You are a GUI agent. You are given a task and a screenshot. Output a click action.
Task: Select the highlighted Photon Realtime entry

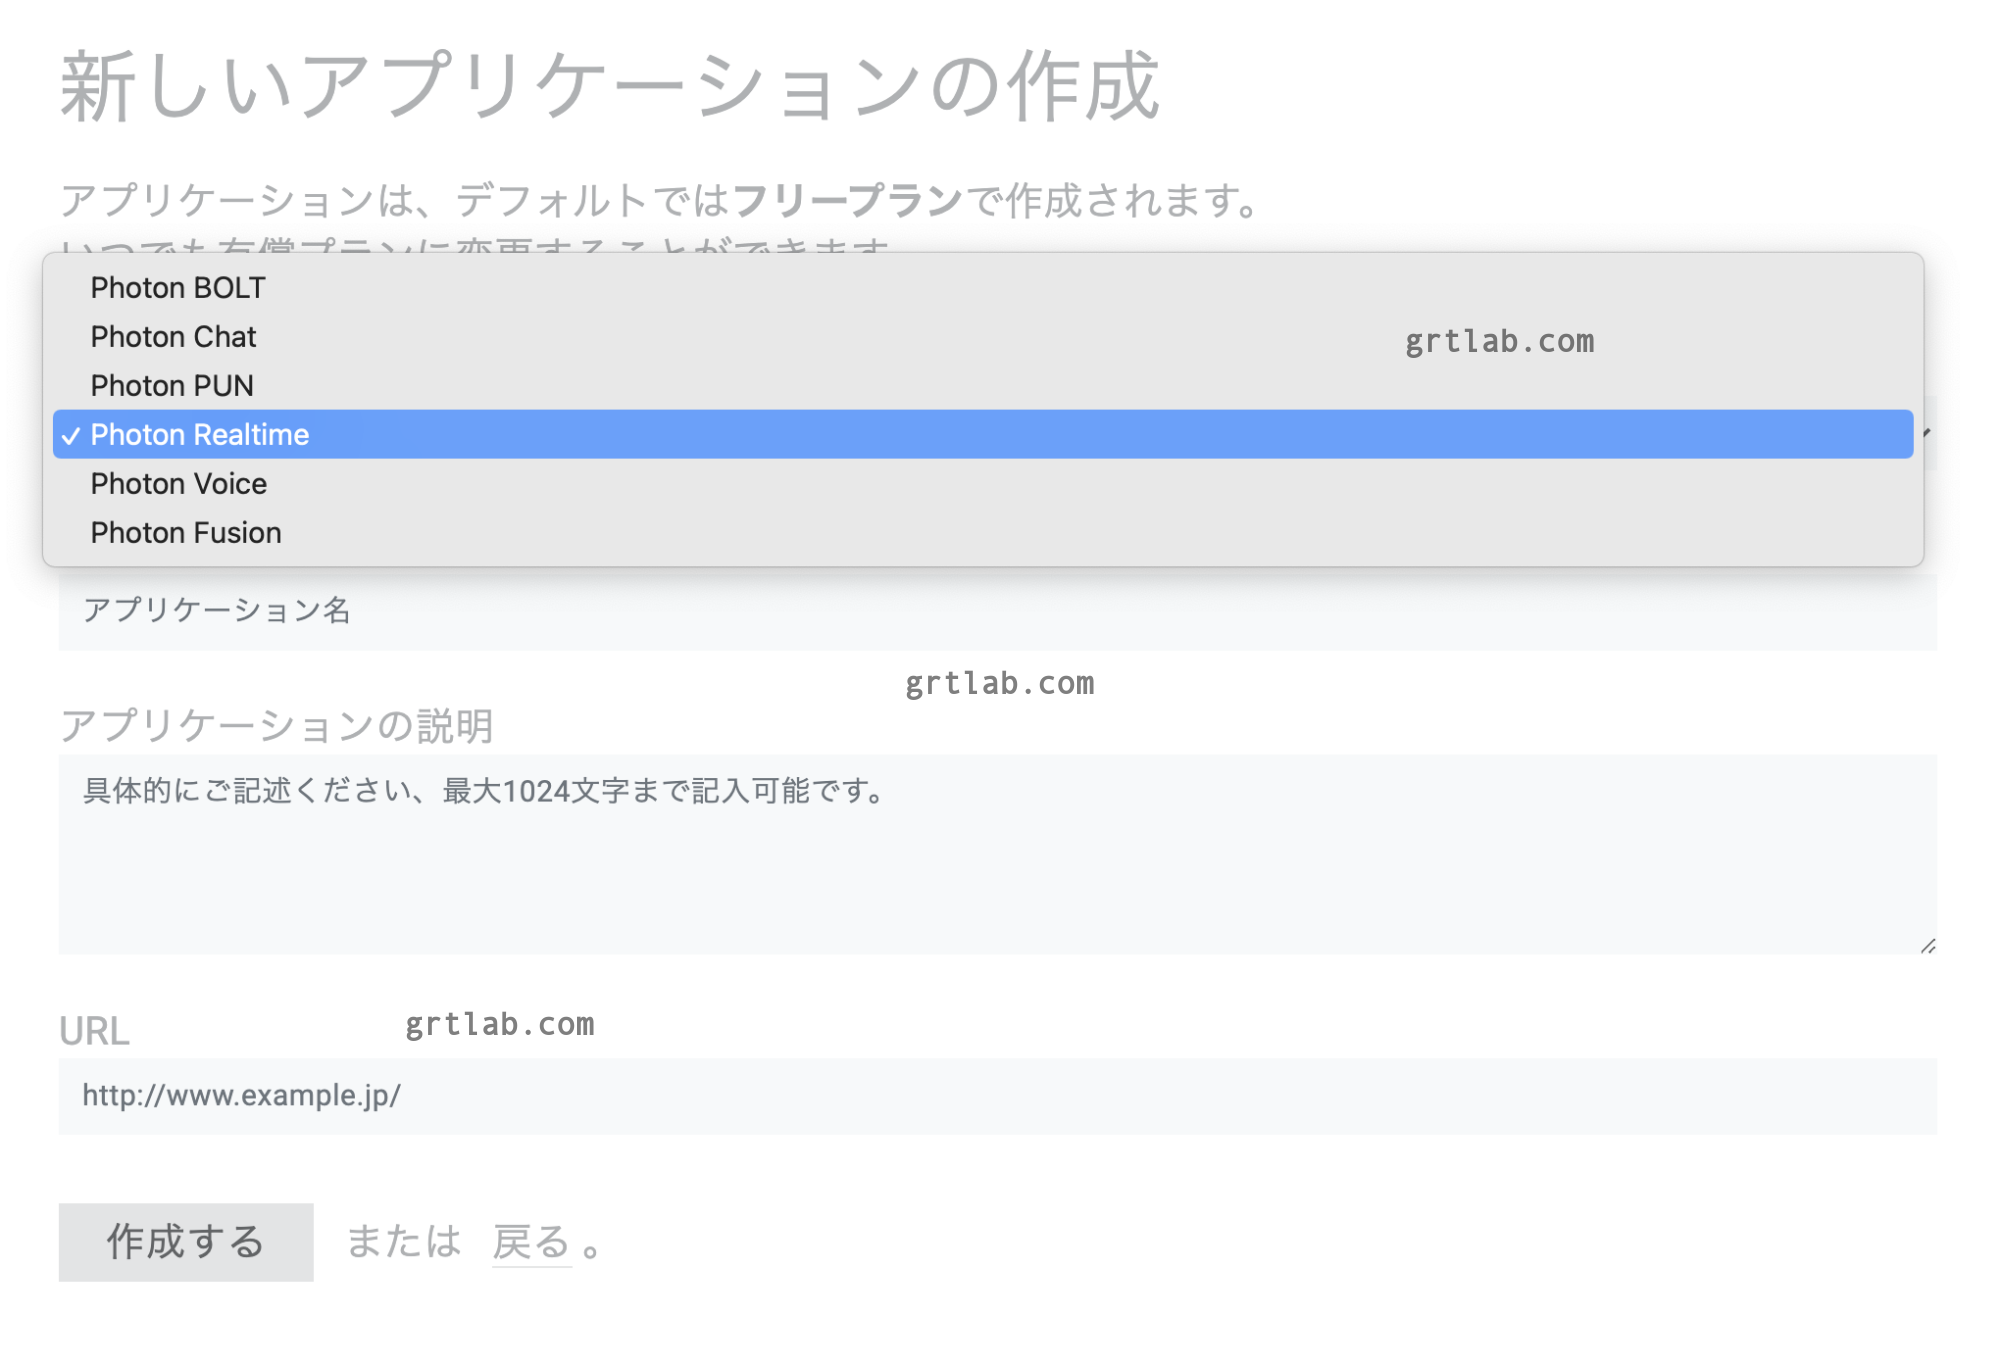(200, 435)
